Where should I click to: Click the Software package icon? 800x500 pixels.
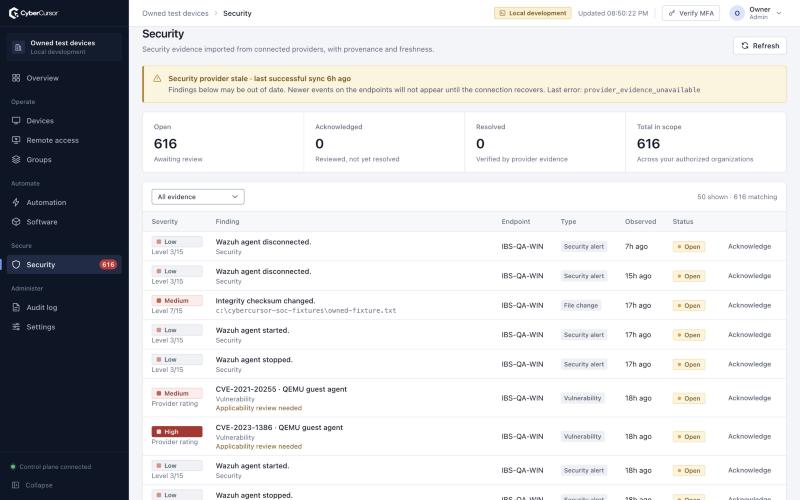pyautogui.click(x=16, y=222)
